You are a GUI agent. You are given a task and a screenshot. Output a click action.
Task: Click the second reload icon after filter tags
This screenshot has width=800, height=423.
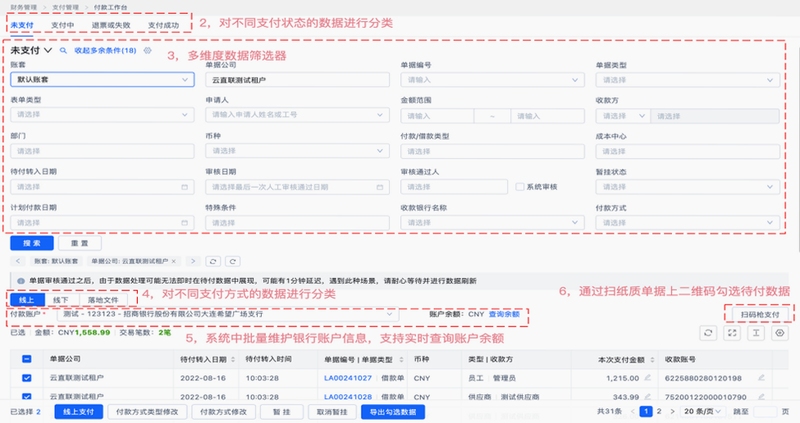233,261
